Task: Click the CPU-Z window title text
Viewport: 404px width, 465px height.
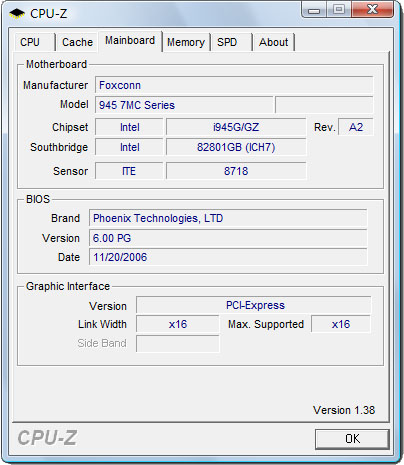Action: [x=49, y=14]
